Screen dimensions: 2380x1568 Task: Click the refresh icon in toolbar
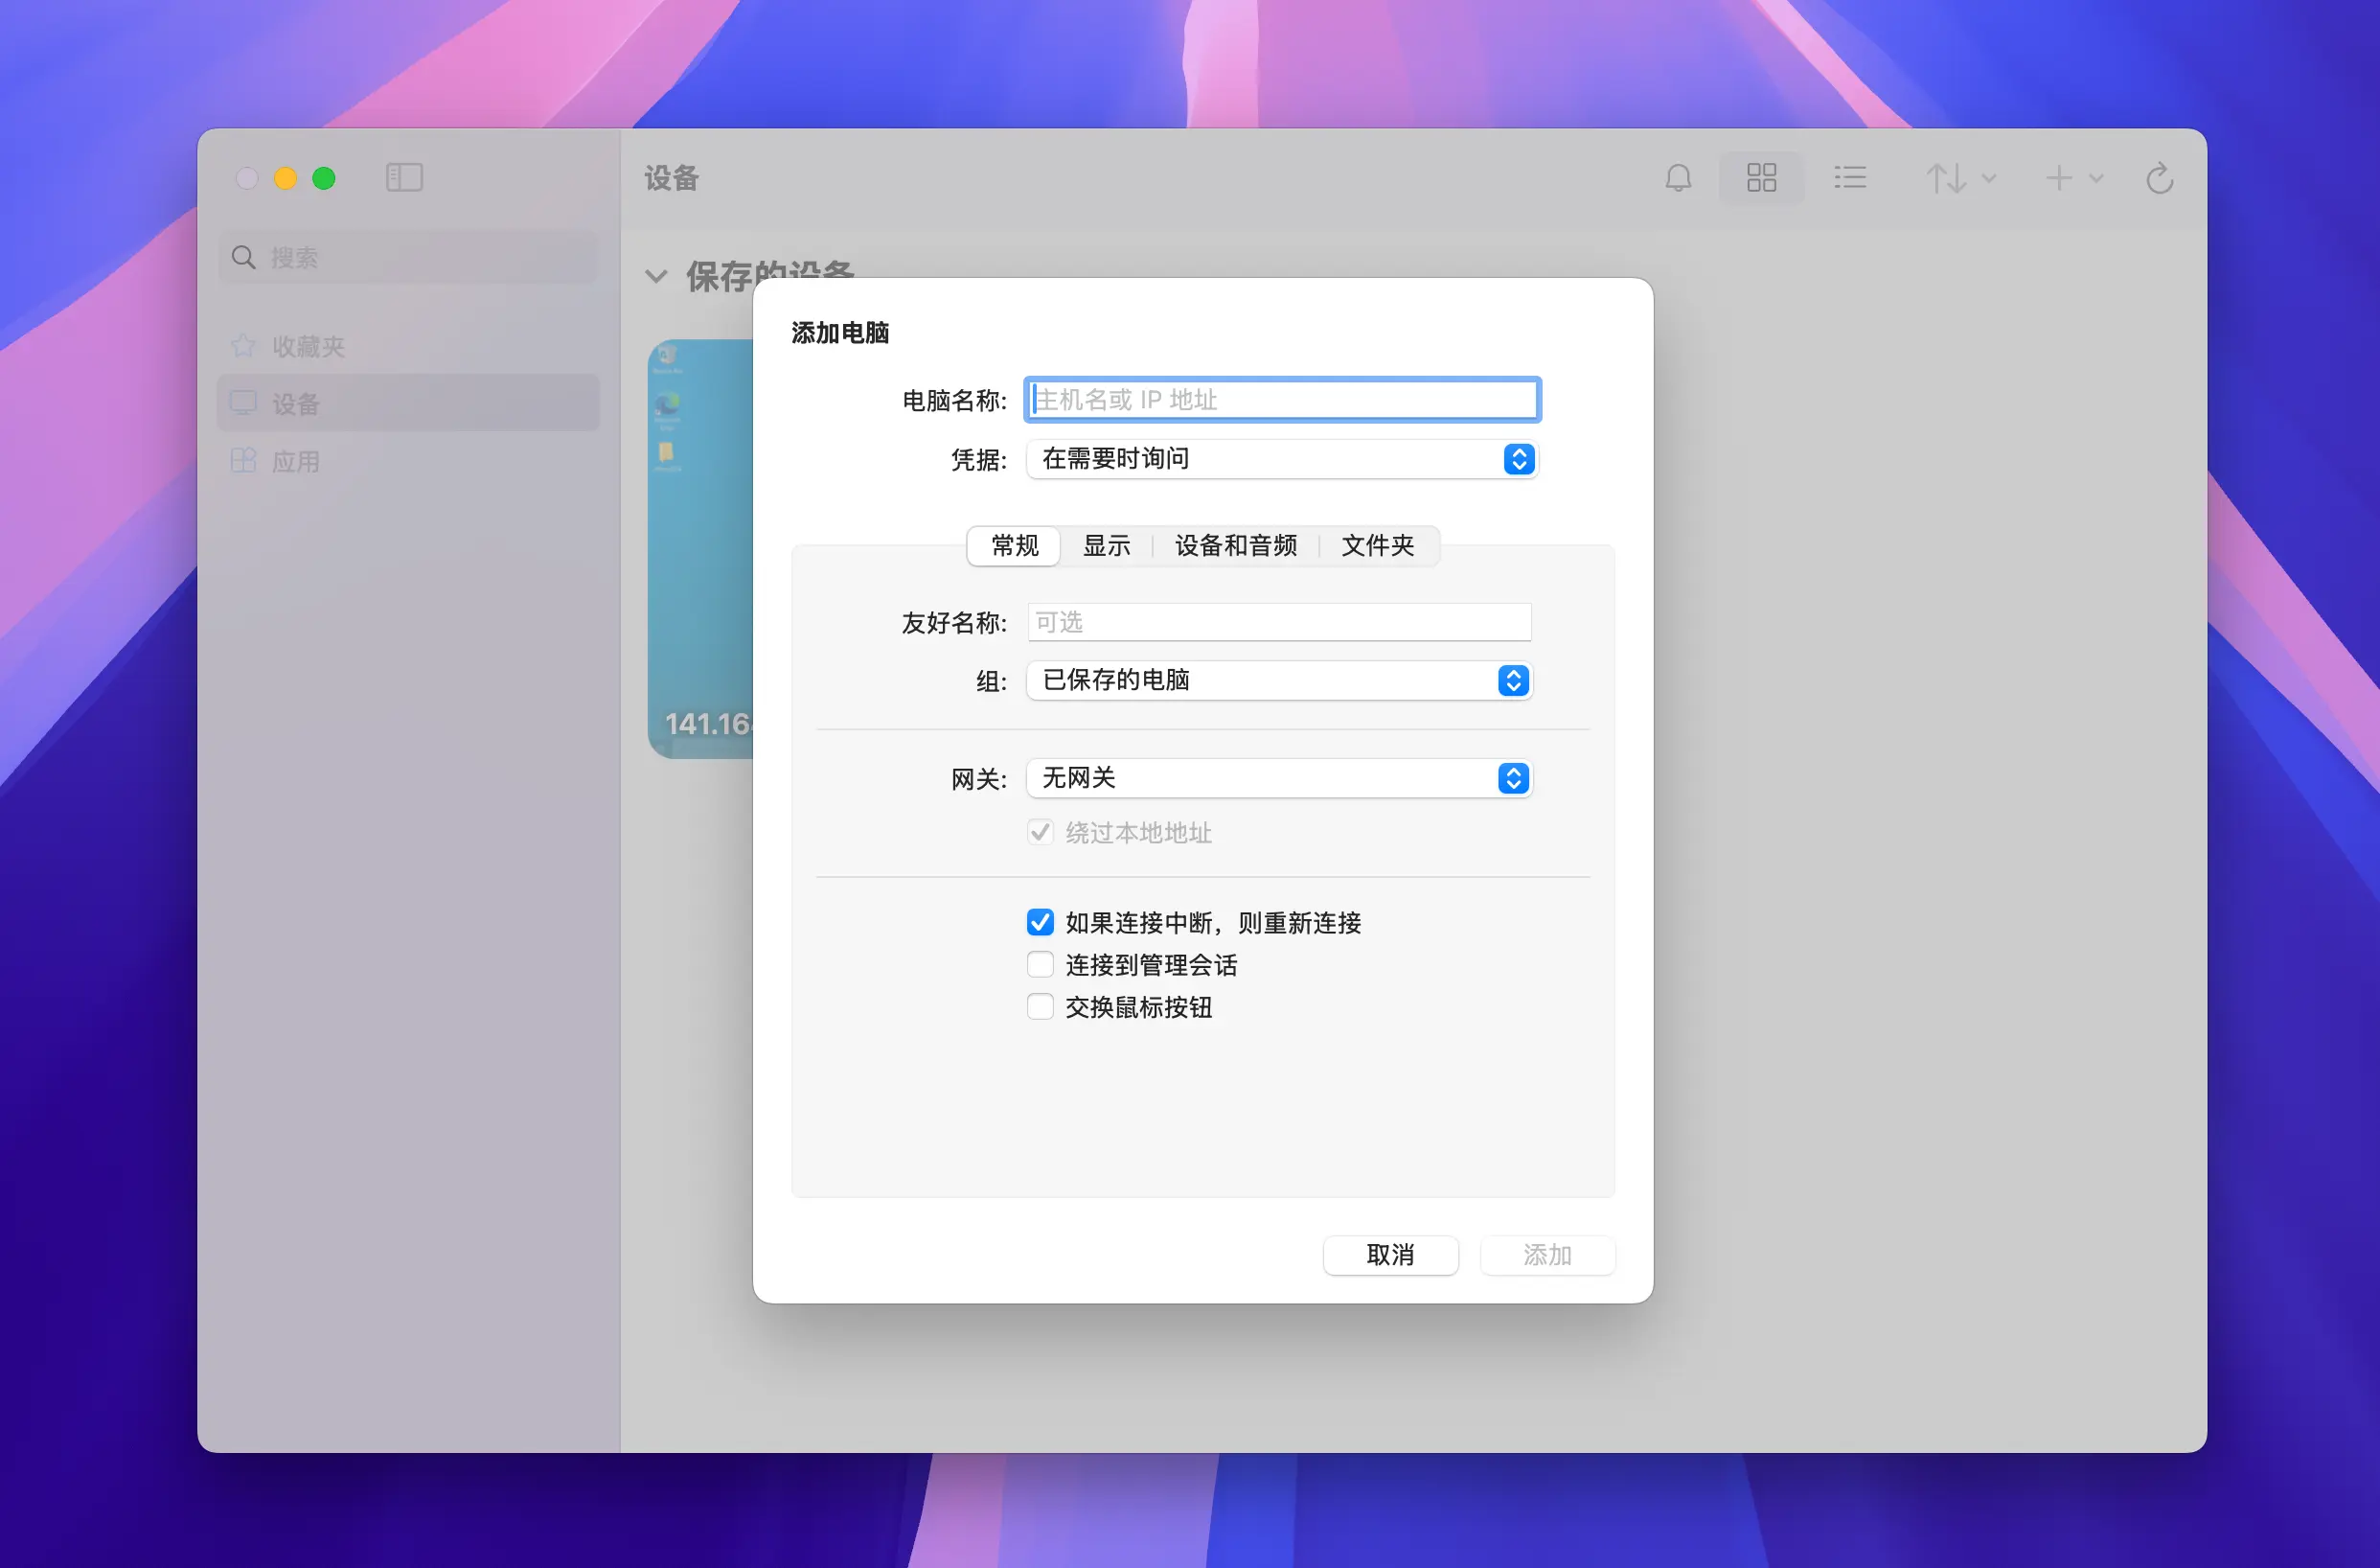pos(2159,178)
